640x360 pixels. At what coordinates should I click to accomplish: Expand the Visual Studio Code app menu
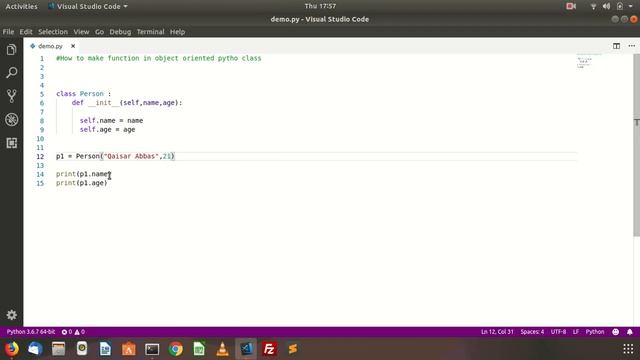pyautogui.click(x=88, y=6)
